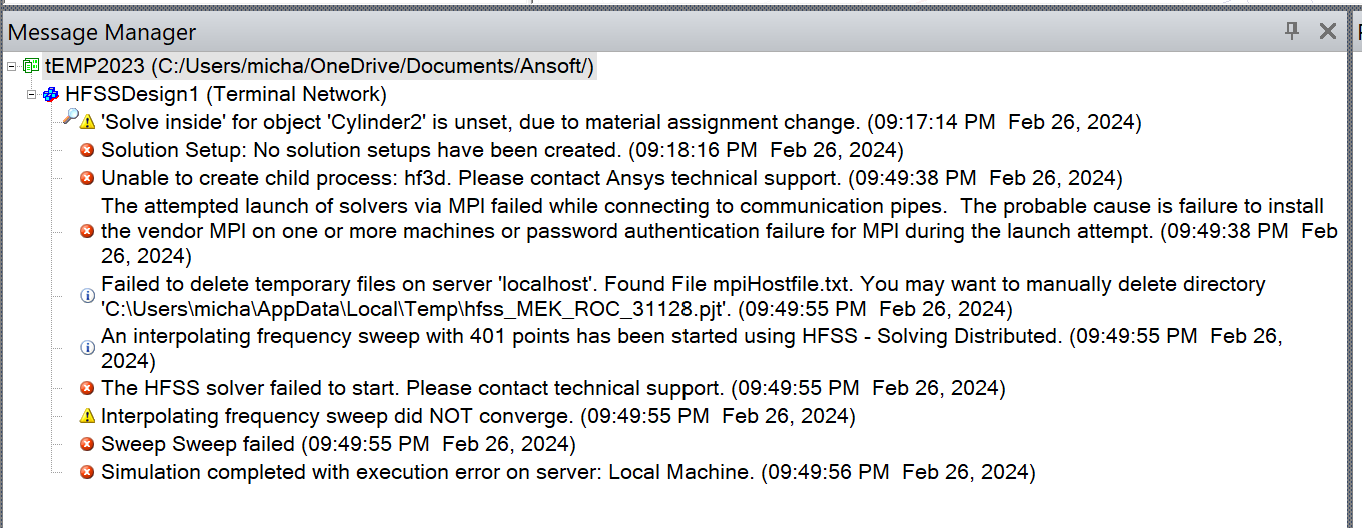Screen dimensions: 1362x528
Task: Click the Message Manager title bar
Action: (x=600, y=32)
